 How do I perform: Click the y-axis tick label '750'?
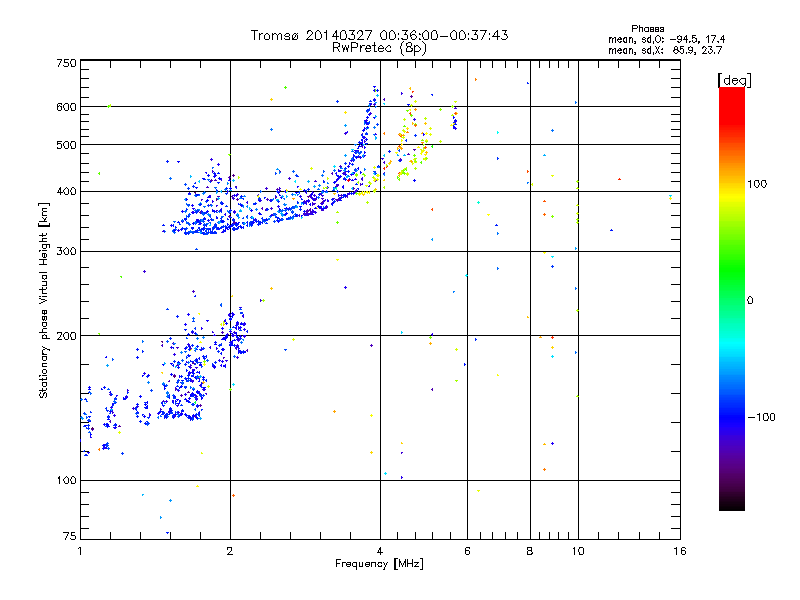pos(66,63)
